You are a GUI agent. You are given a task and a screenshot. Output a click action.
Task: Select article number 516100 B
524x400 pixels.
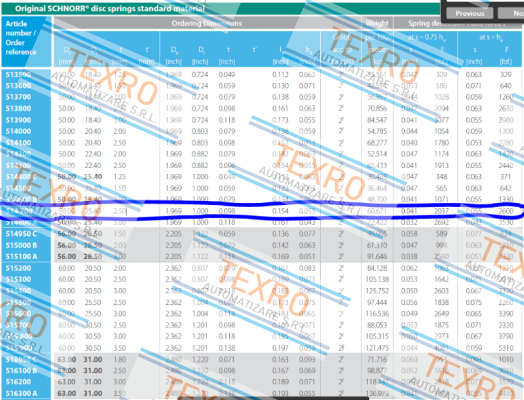point(21,371)
